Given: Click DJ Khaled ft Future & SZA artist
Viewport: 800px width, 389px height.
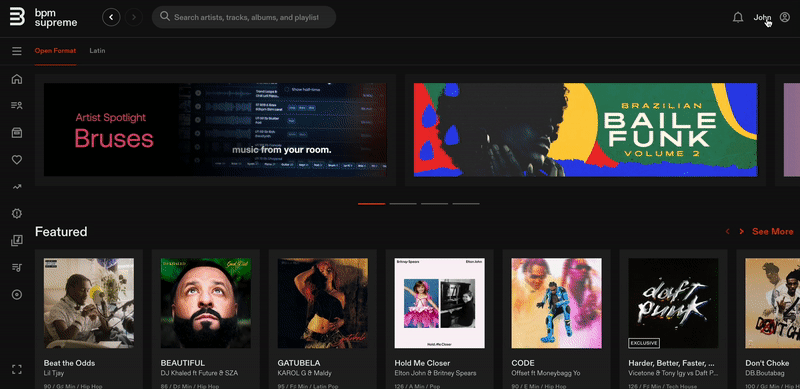Looking at the screenshot, I should (x=199, y=373).
